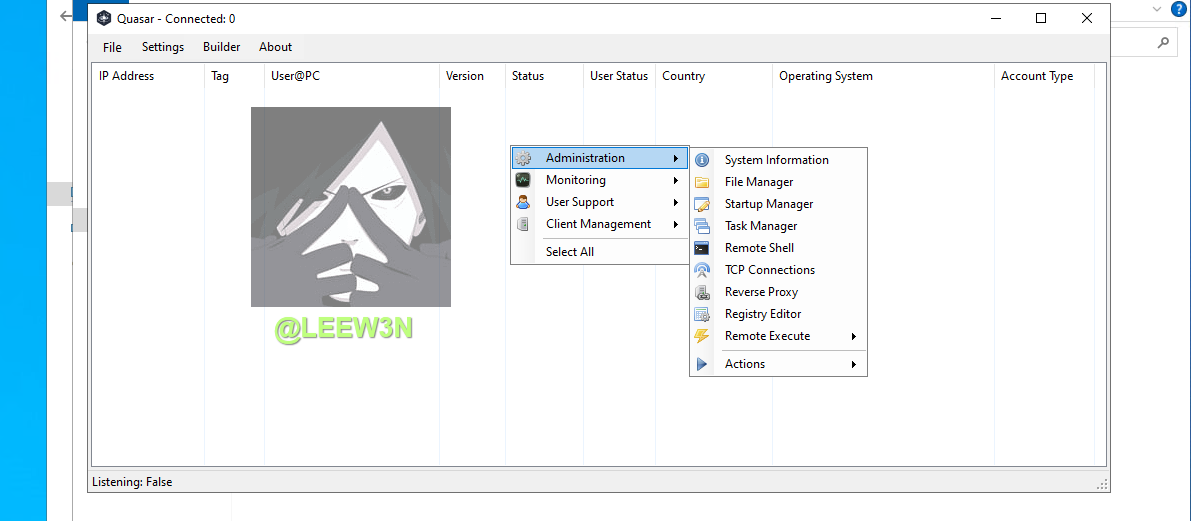Viewport: 1191px width, 521px height.
Task: Open the File menu
Action: [112, 47]
